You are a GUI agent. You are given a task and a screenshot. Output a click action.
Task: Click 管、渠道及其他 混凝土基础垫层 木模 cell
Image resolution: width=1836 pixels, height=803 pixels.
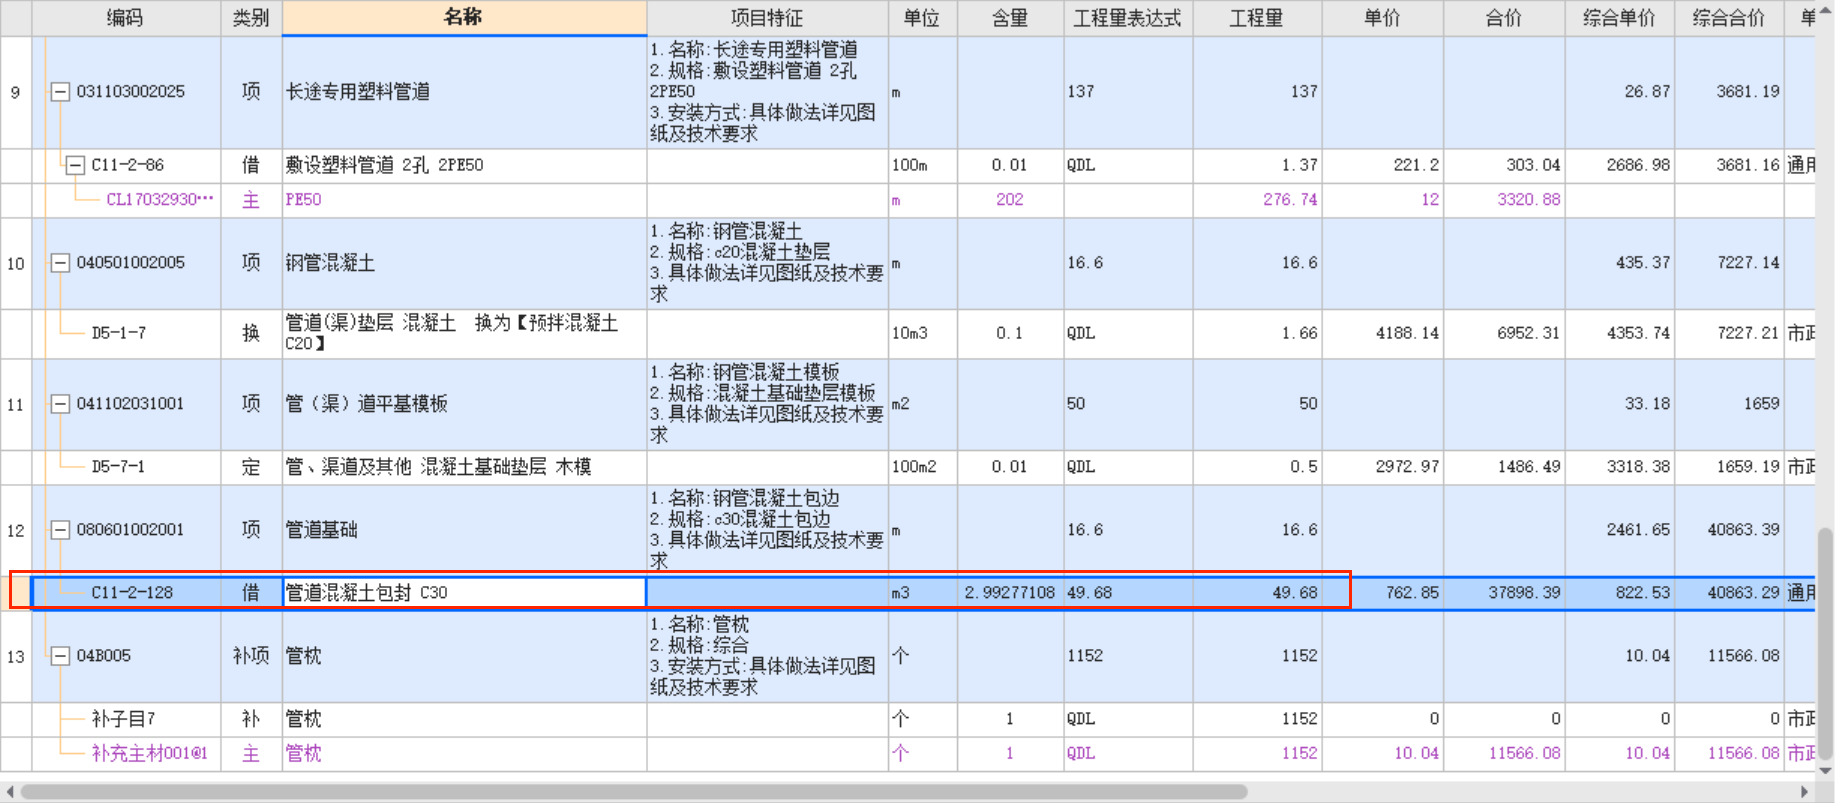[464, 467]
